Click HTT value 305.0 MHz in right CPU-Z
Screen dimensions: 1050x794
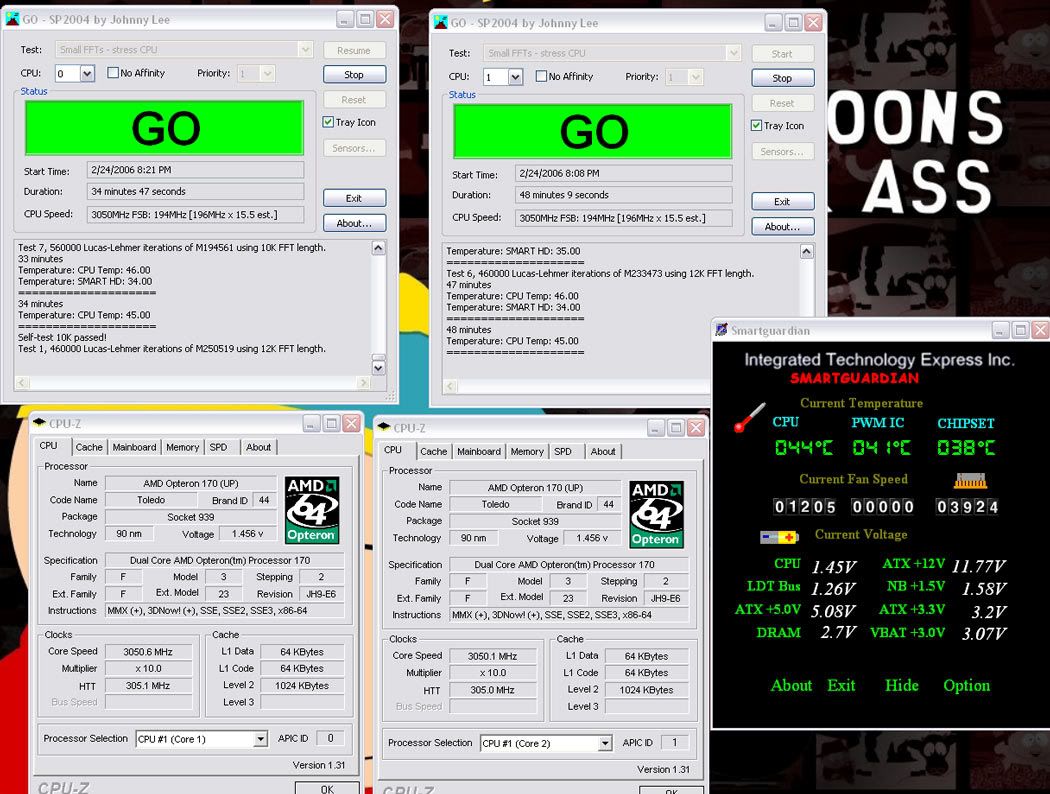click(x=492, y=690)
